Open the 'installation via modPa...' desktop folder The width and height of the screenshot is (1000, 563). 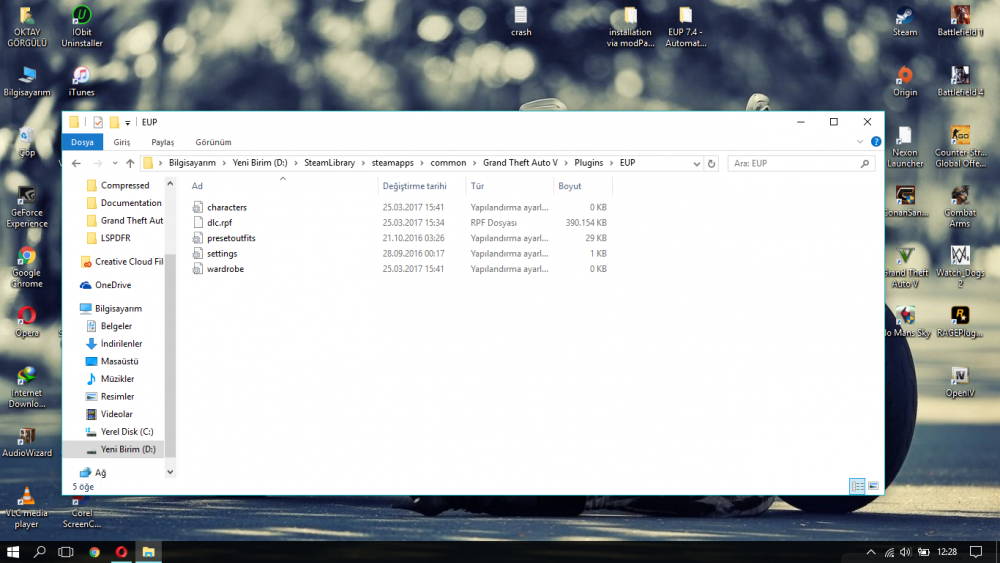pyautogui.click(x=630, y=26)
